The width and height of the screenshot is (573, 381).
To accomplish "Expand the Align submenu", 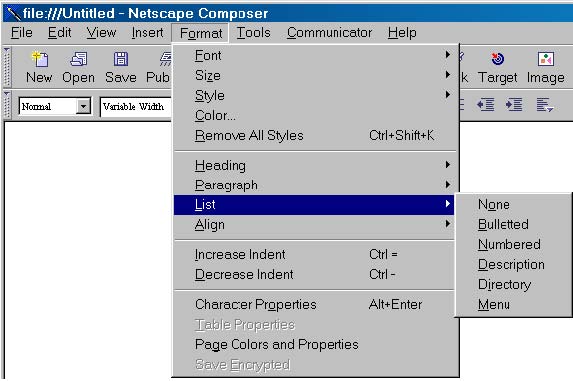I will pyautogui.click(x=314, y=225).
